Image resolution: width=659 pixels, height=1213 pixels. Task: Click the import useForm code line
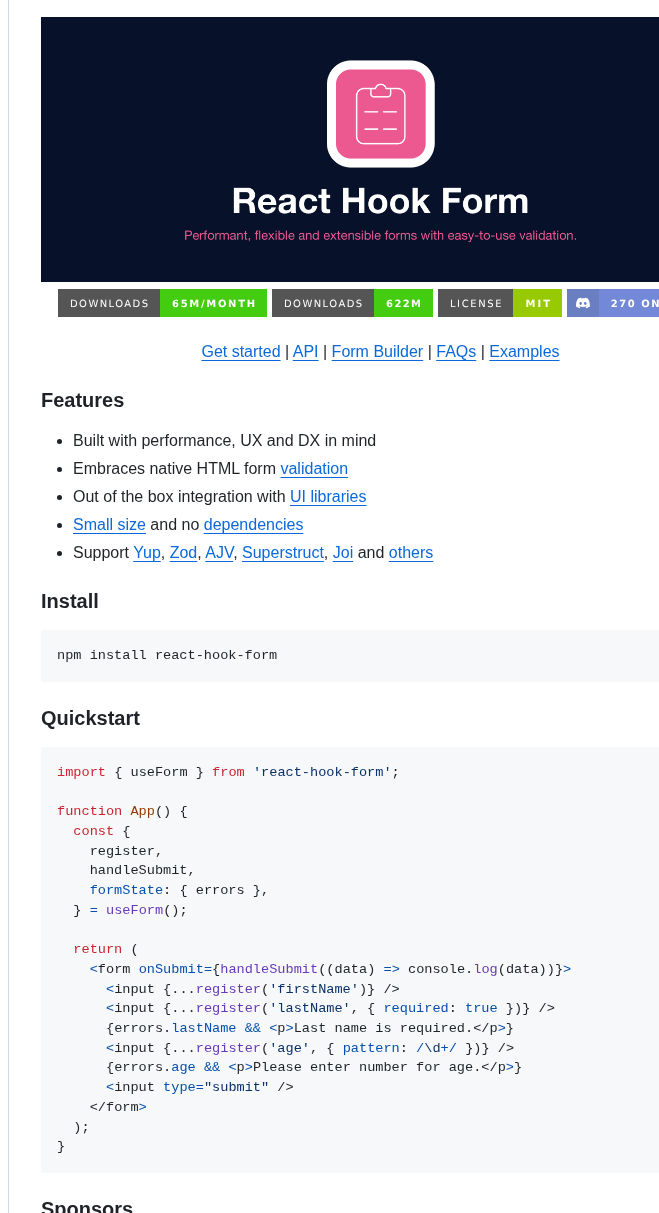[228, 772]
